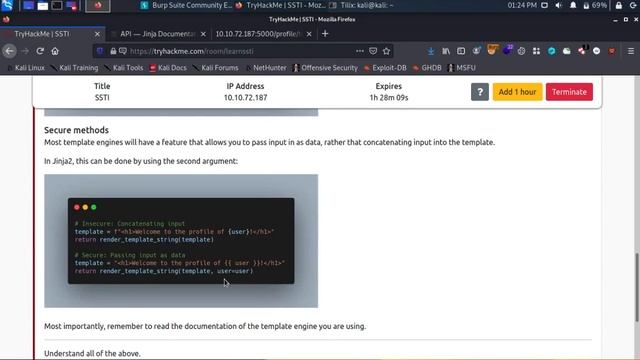This screenshot has height=360, width=640.
Task: Switch to Tilix kali@kali taskbar entry
Action: click(362, 5)
